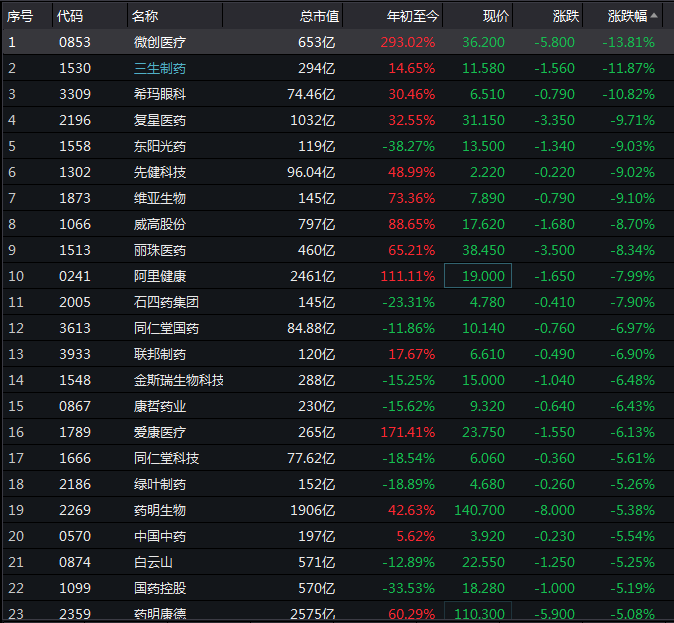Select stock code 2269 药明生物
Viewport: 674px width, 623px height.
coord(75,510)
